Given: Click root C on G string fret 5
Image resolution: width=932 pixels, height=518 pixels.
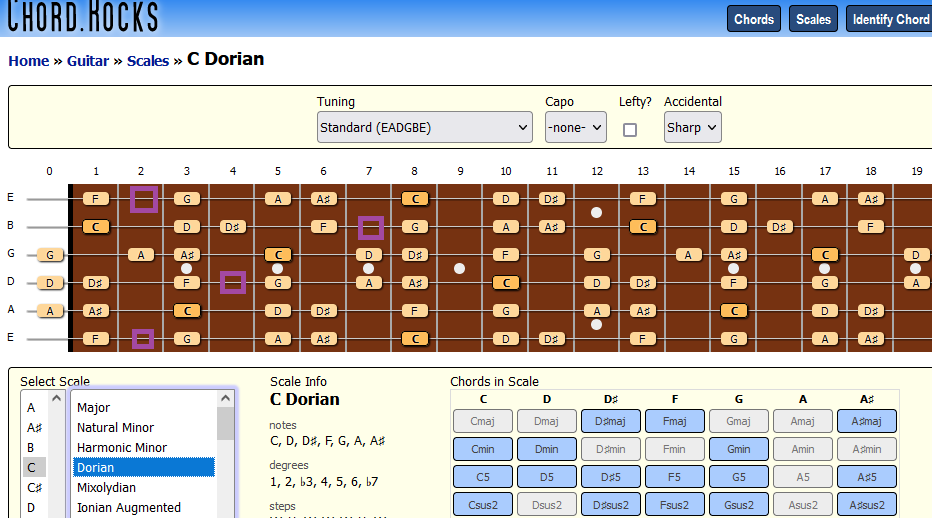Looking at the screenshot, I should tap(278, 255).
